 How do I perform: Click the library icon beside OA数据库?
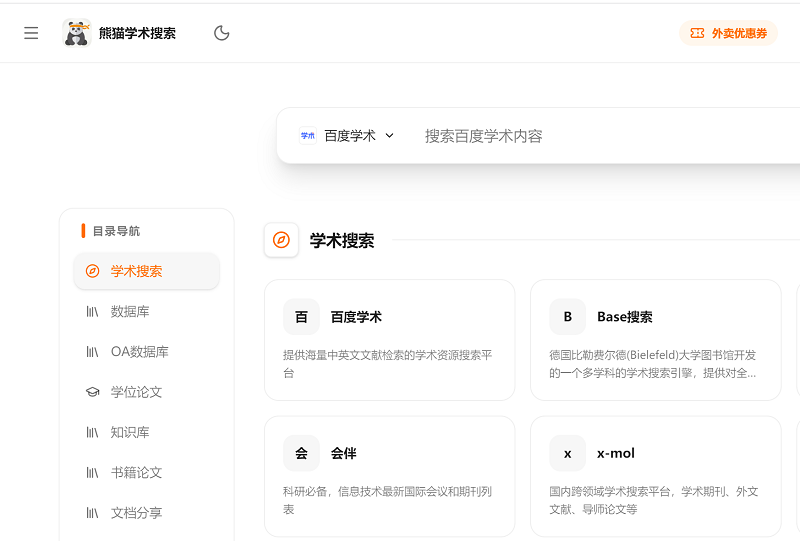coord(92,352)
